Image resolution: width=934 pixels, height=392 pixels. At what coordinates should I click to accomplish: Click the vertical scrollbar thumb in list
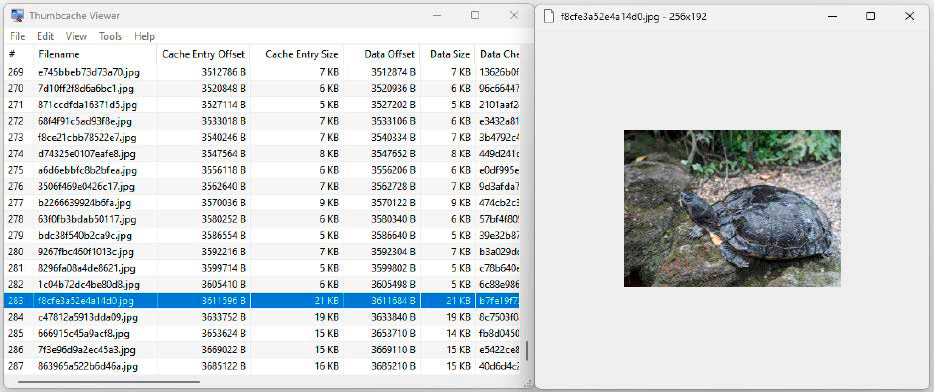point(527,351)
